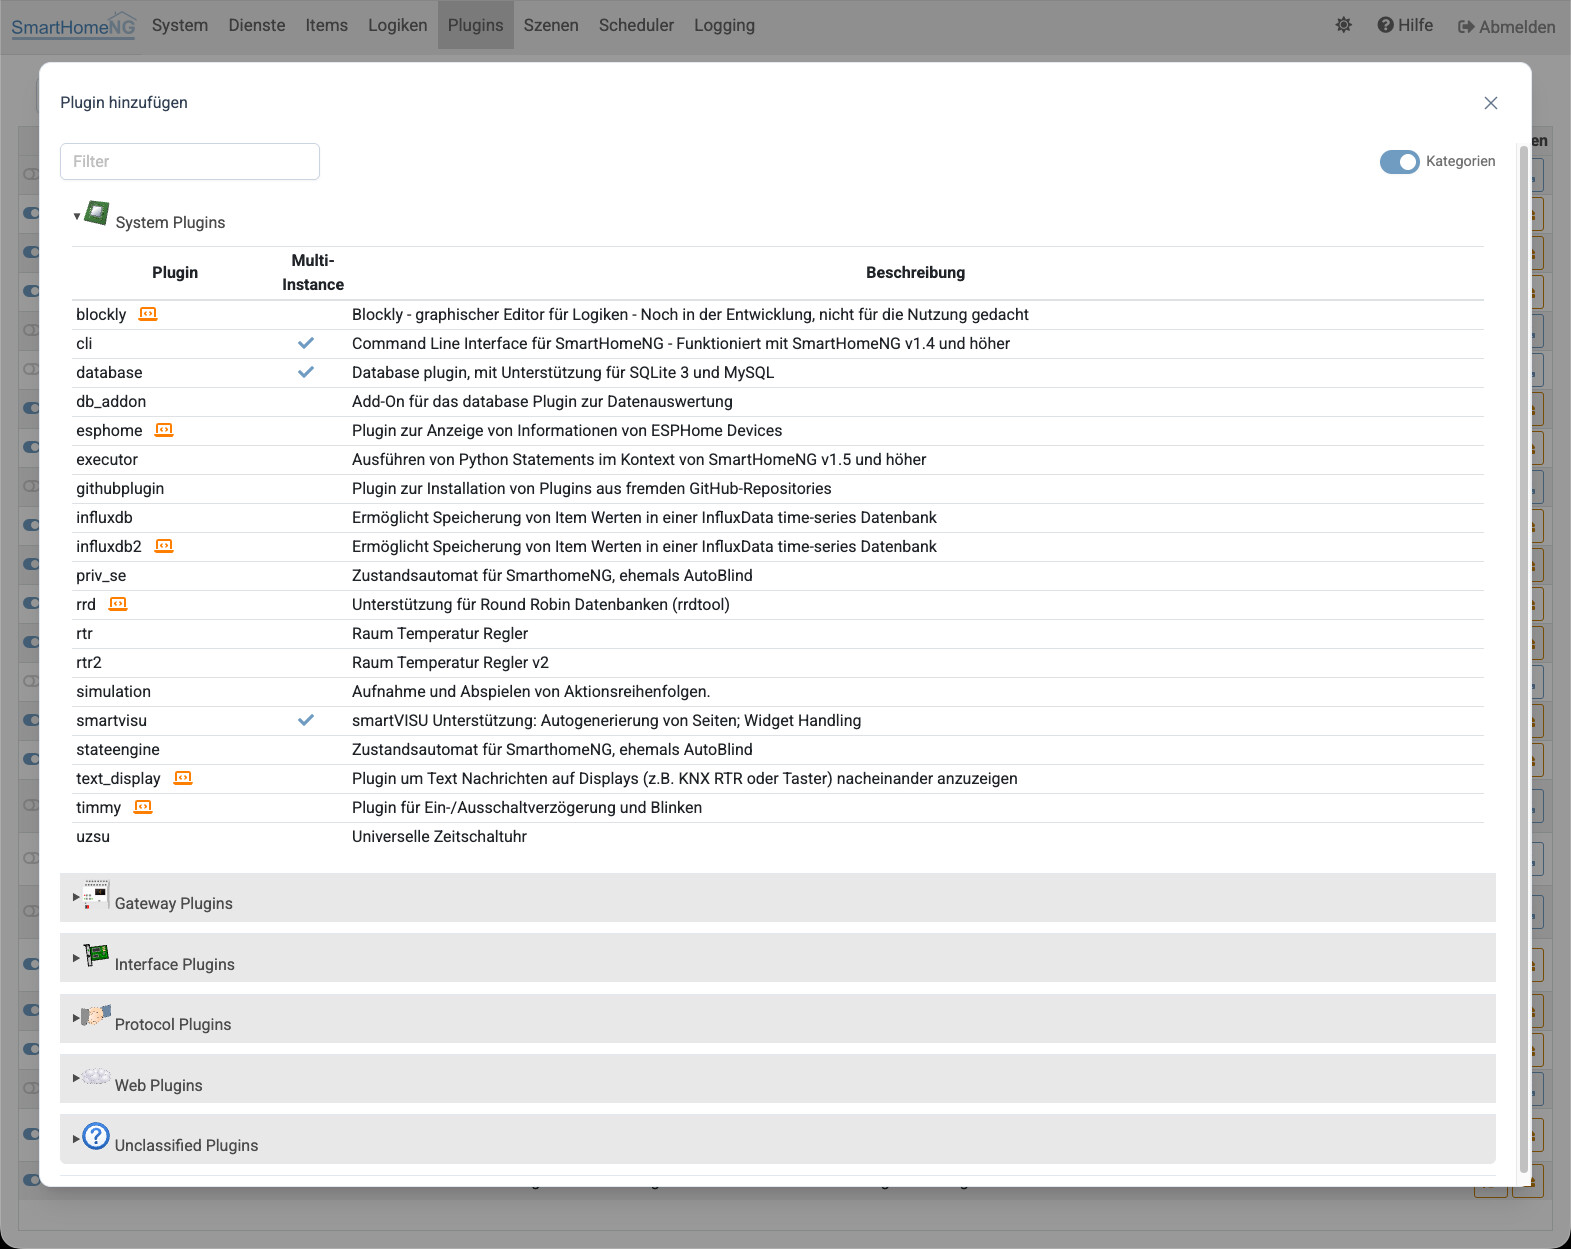Select the timmy plugin name
This screenshot has height=1249, width=1571.
[98, 807]
